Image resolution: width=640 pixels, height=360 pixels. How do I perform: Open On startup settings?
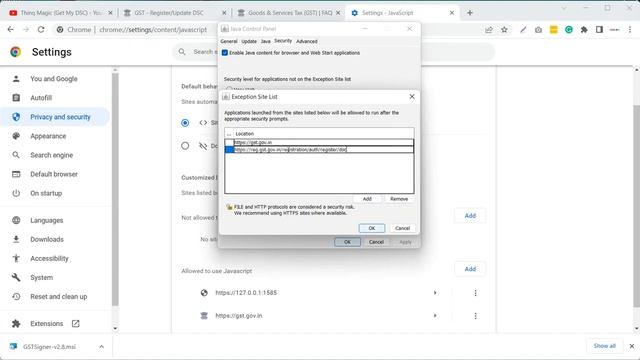pyautogui.click(x=46, y=193)
